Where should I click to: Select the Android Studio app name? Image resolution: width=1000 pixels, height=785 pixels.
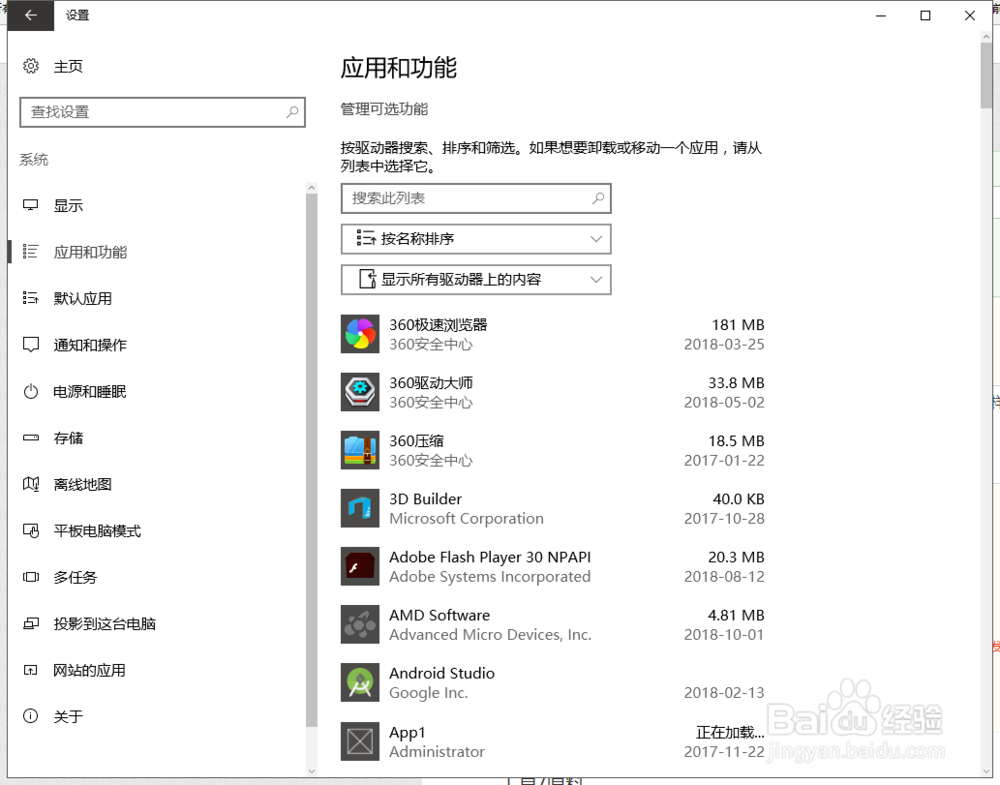click(x=442, y=673)
